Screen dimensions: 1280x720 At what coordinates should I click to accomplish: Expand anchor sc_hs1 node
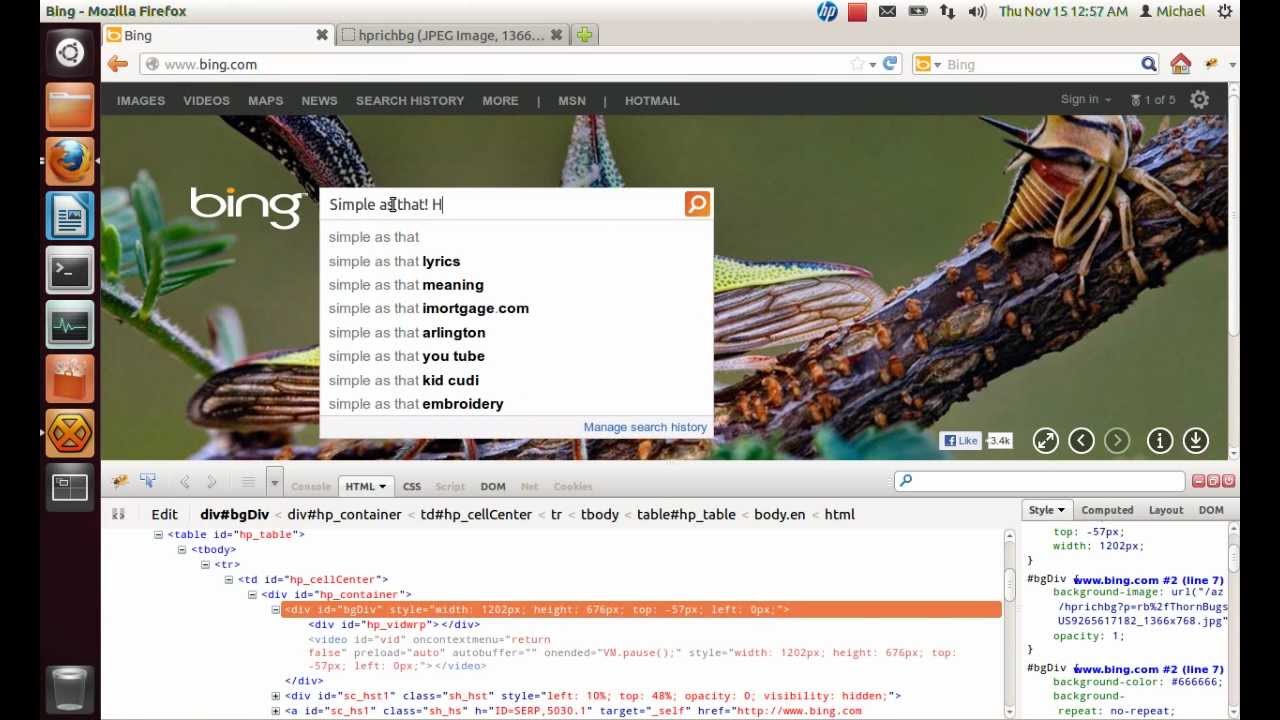coord(276,710)
